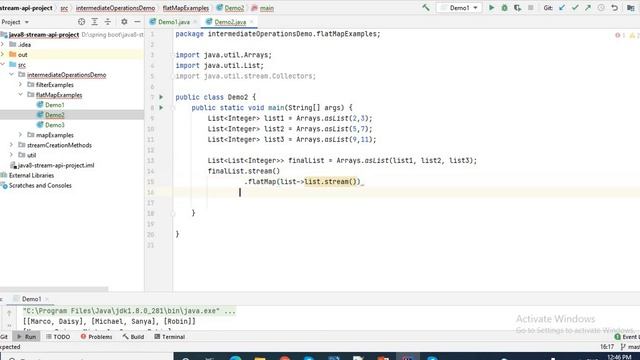Select the Demo2.java editor tab
The height and width of the screenshot is (360, 640).
[230, 22]
